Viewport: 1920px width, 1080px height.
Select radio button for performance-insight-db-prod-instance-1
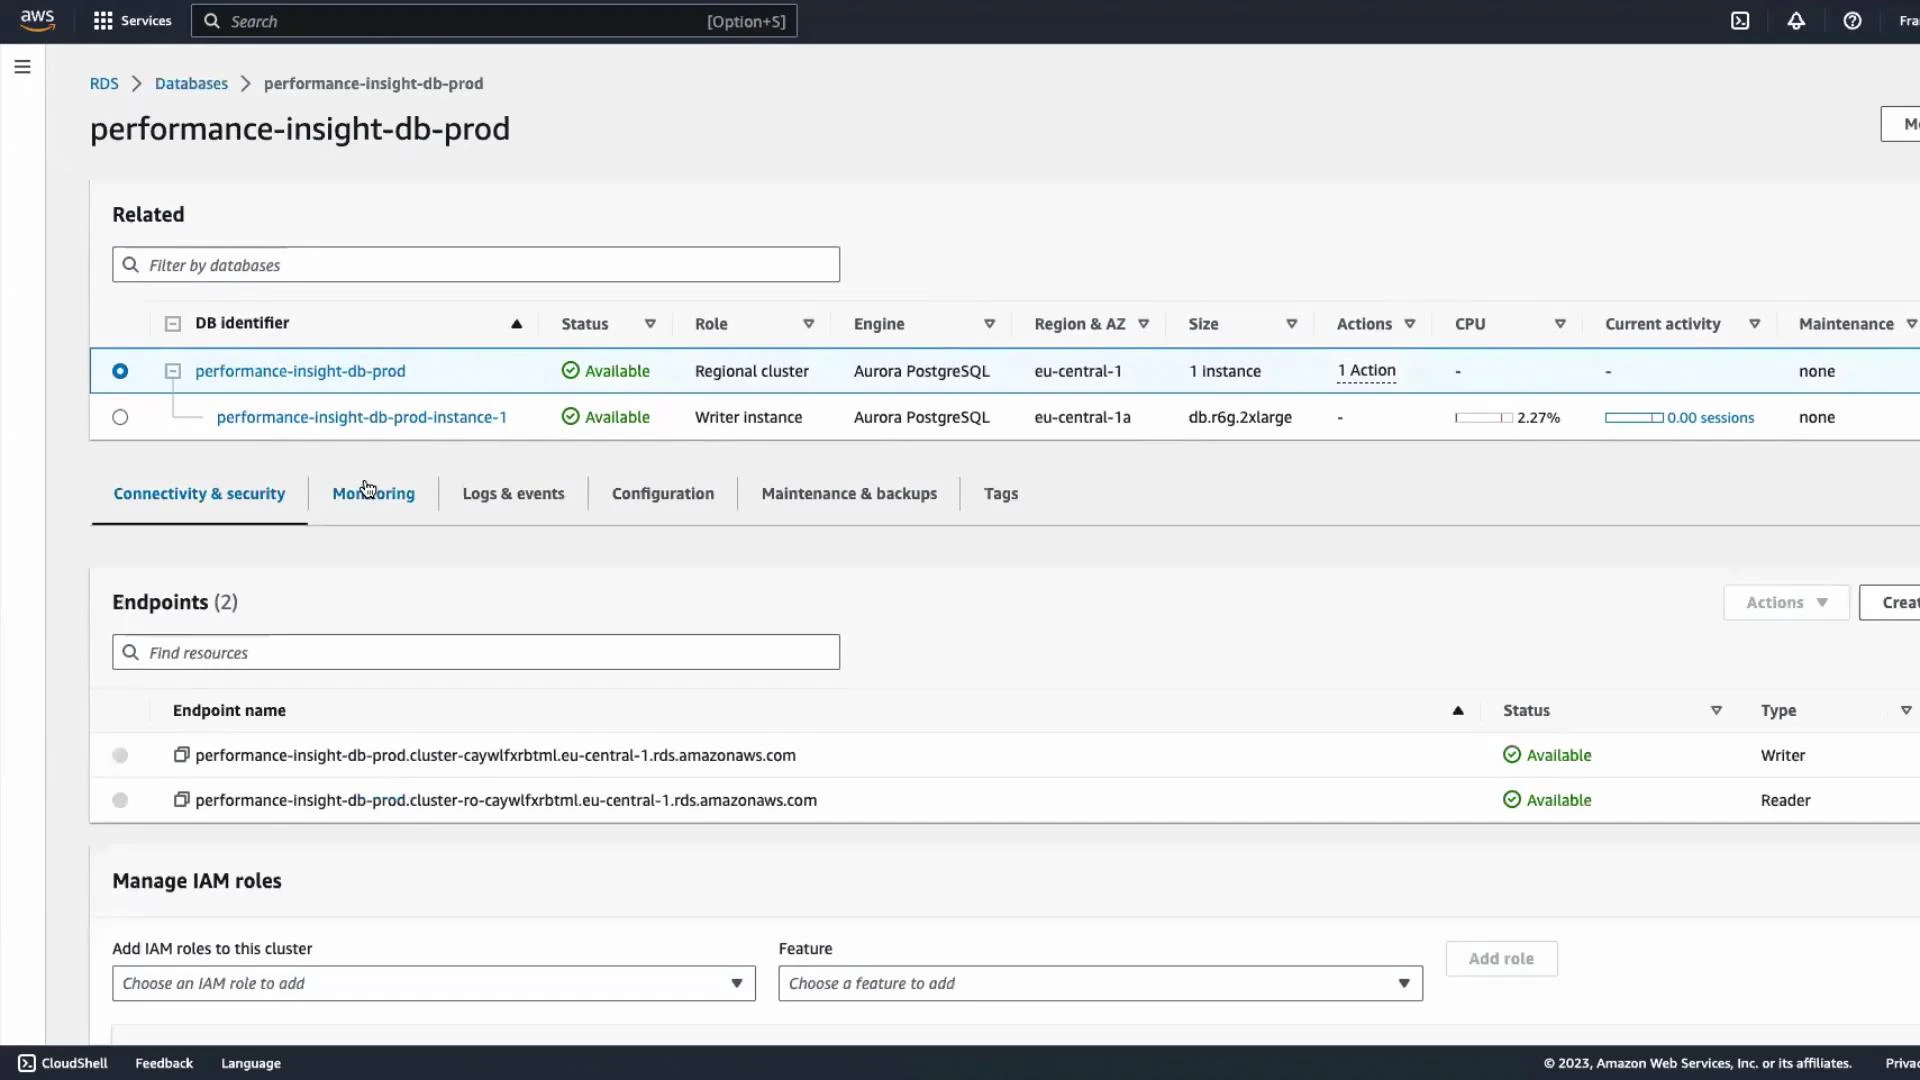(x=120, y=417)
